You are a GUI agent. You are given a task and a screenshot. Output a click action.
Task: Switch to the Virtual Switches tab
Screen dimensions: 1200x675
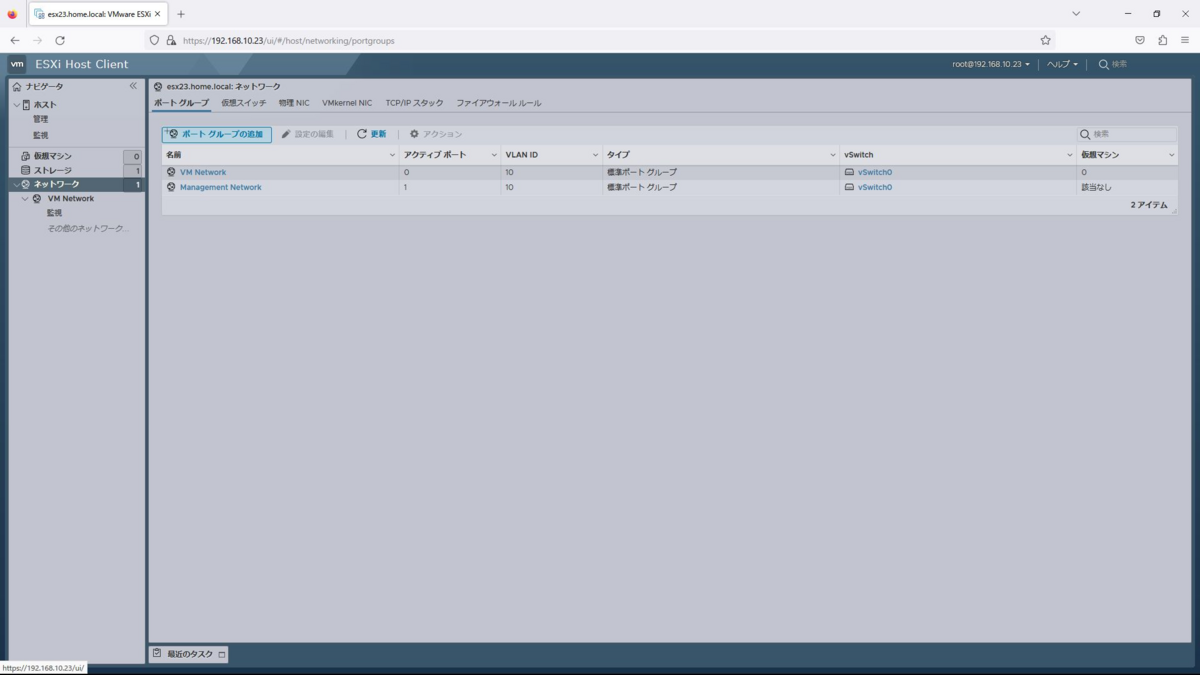click(244, 103)
